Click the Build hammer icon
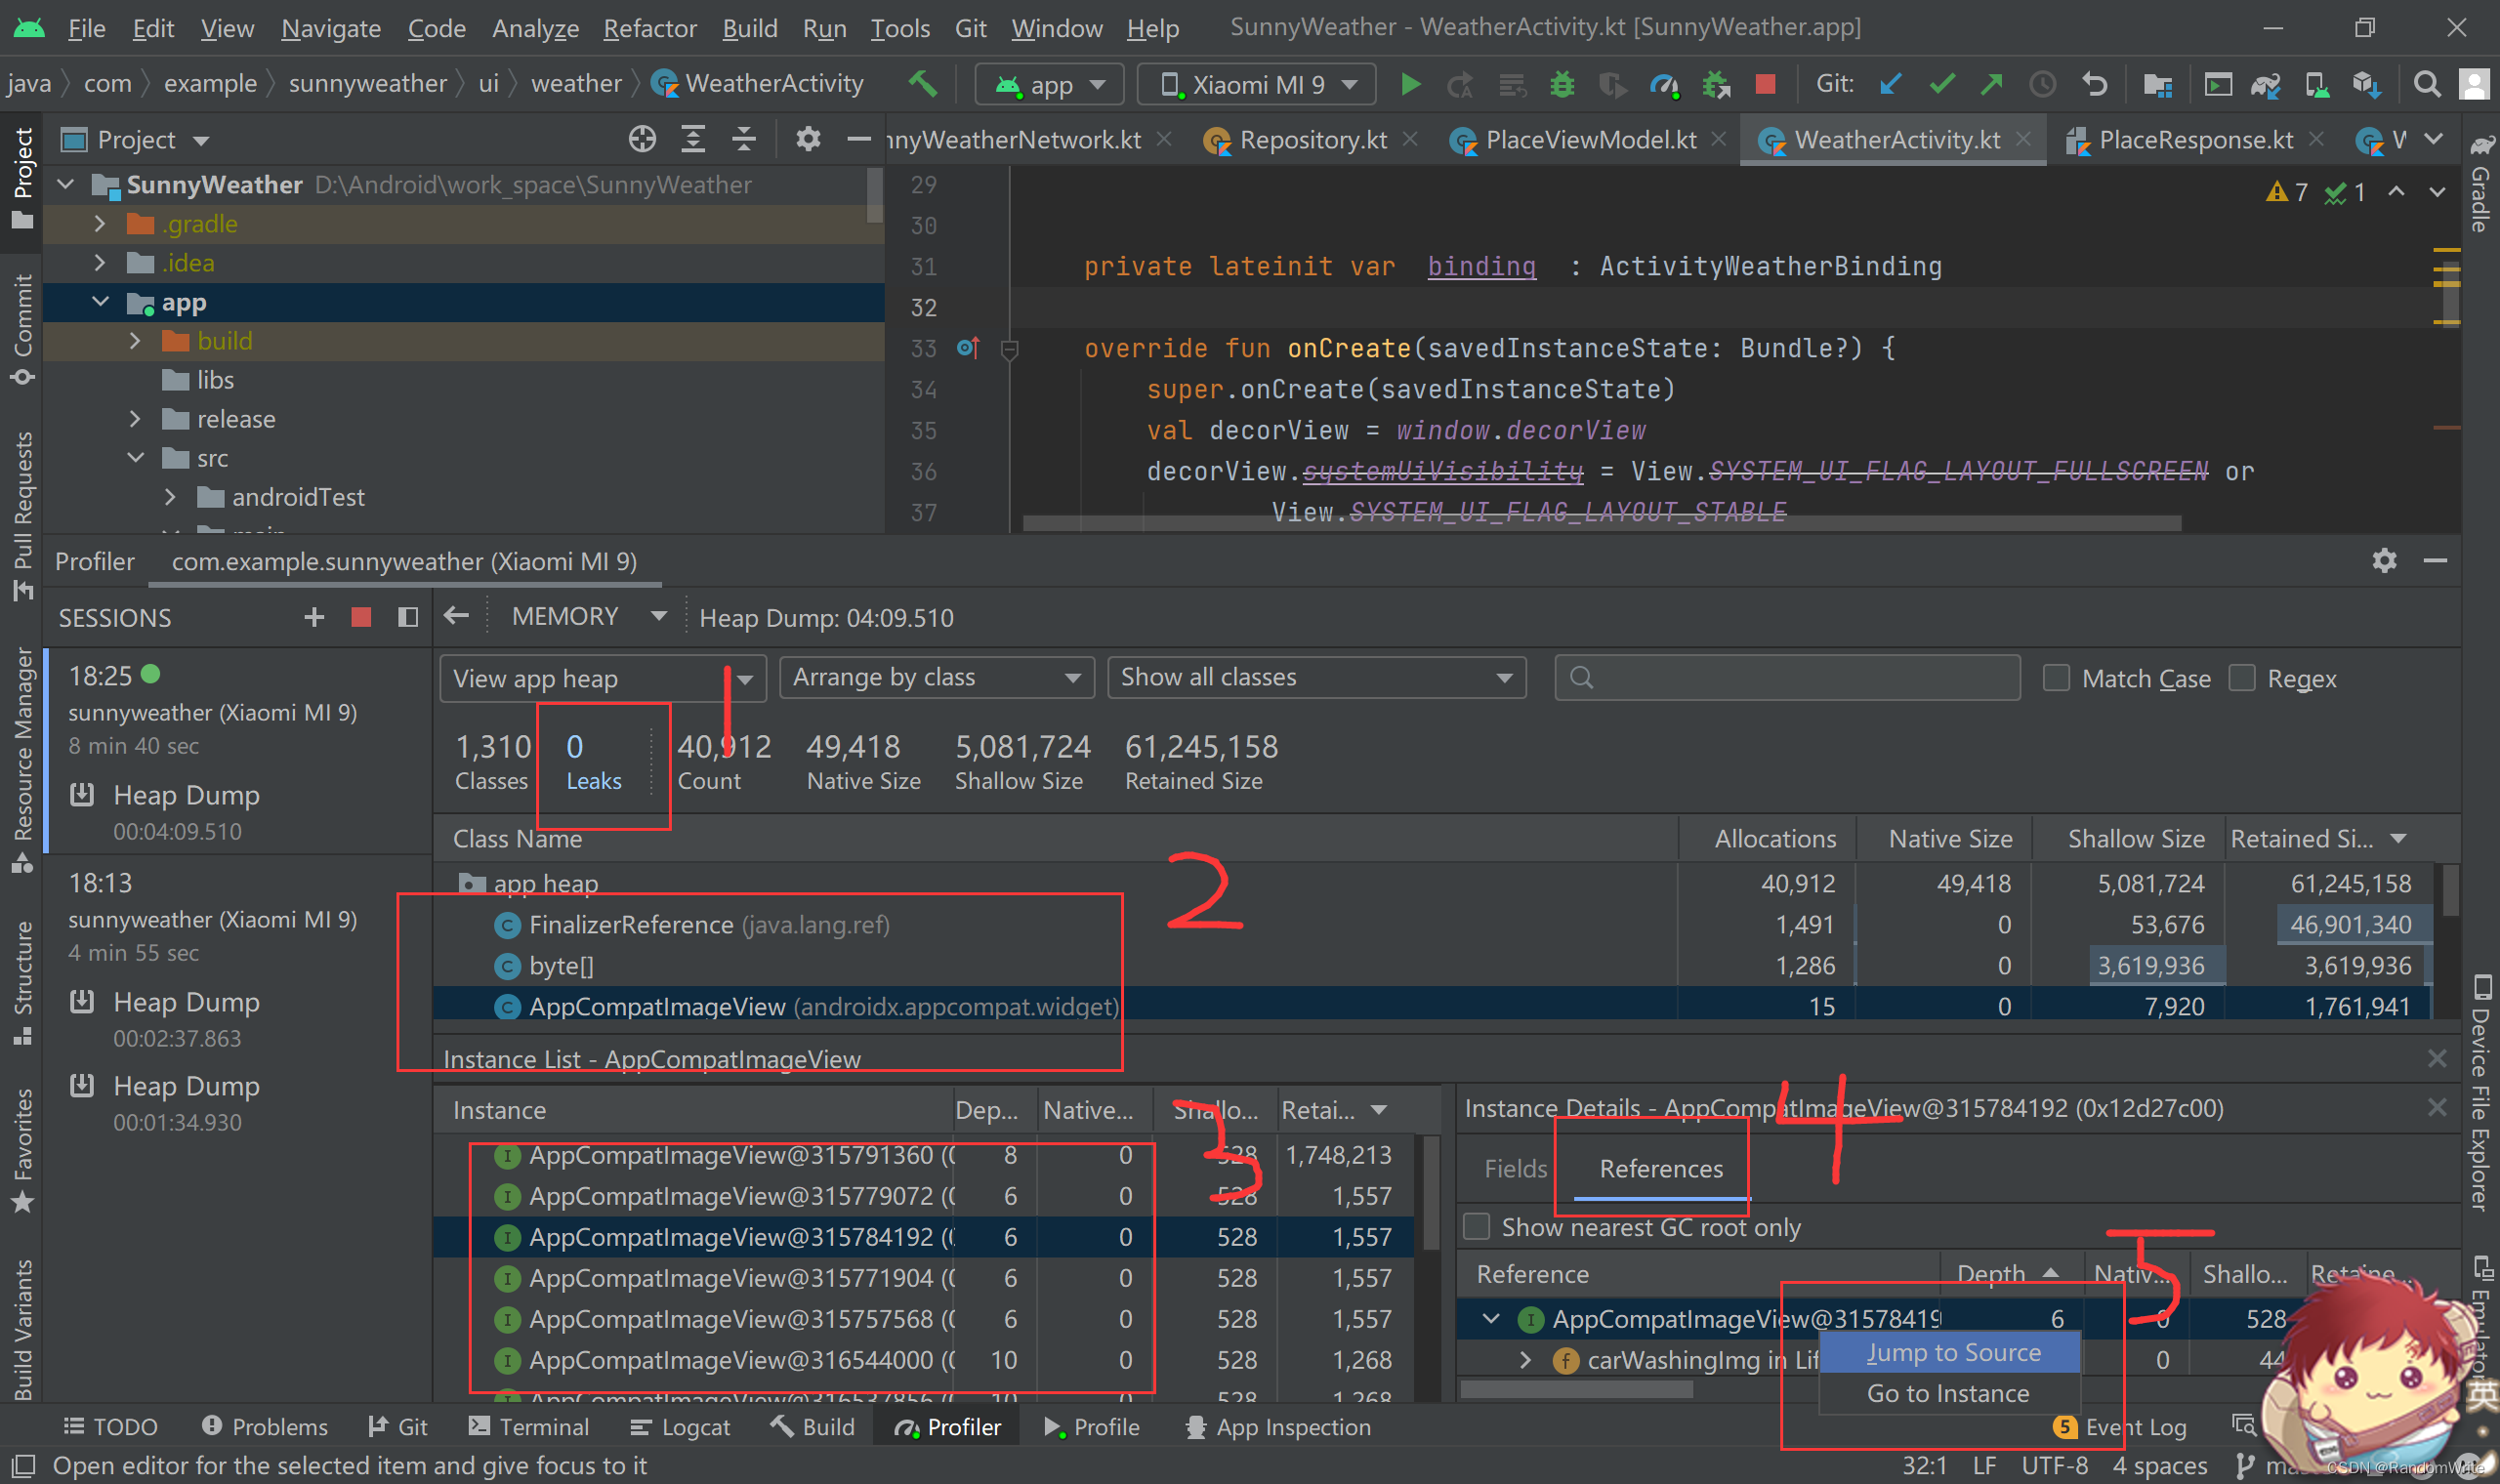 pyautogui.click(x=922, y=83)
